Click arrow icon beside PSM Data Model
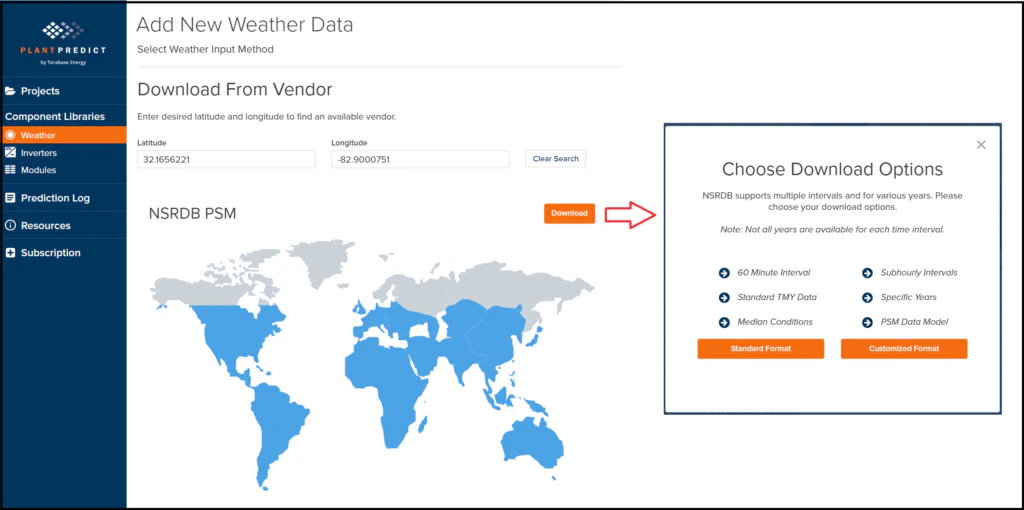 867,323
